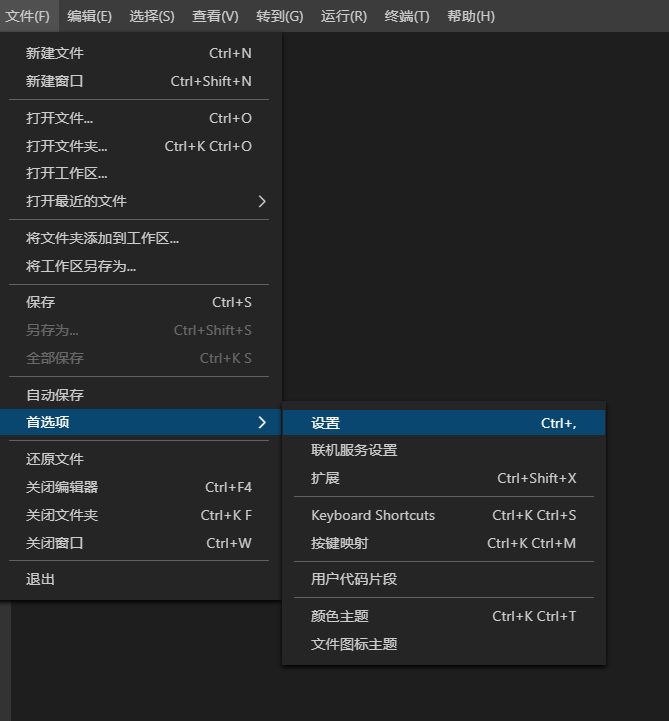
Task: Open 设置 in the preferences submenu
Action: (444, 423)
